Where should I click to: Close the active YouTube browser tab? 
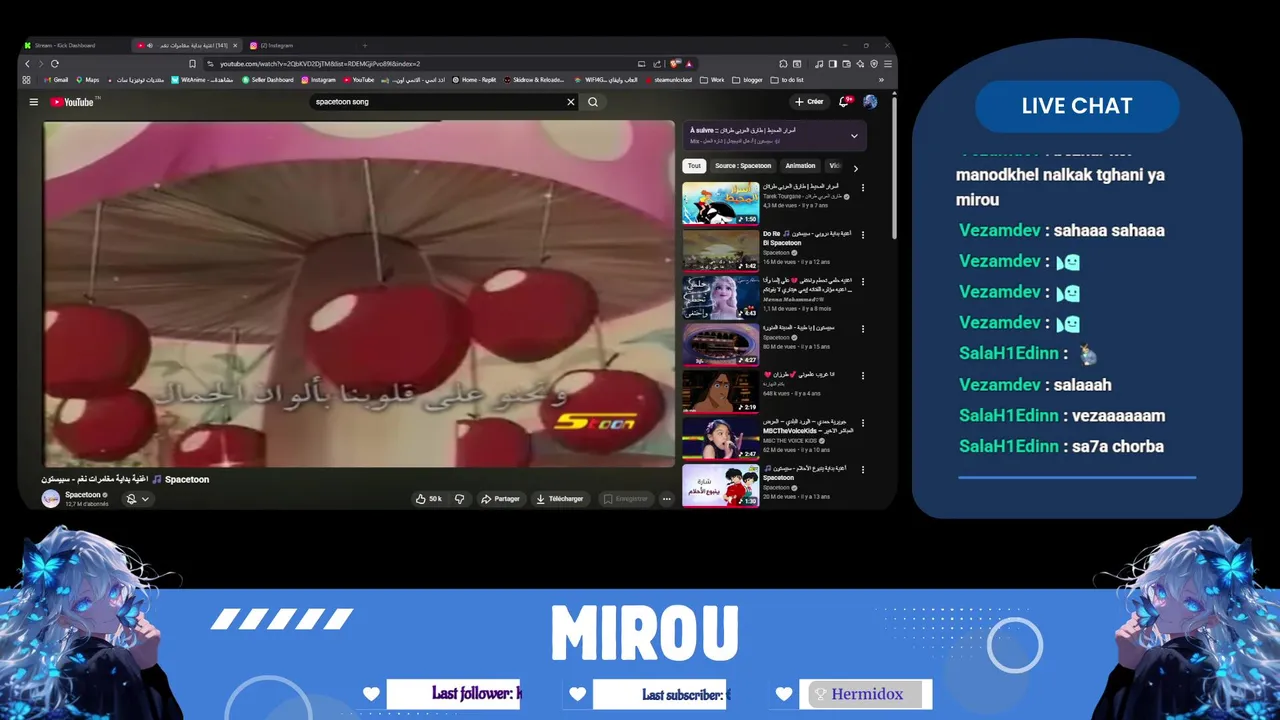(236, 45)
